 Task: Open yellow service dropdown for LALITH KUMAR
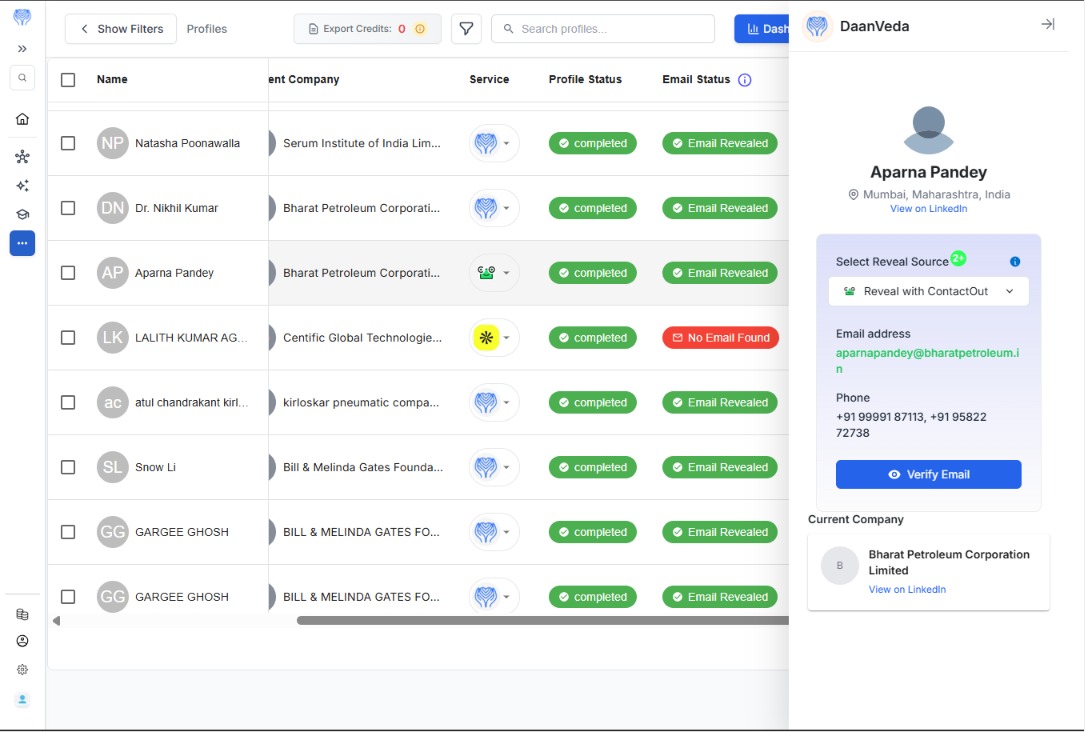pos(494,338)
